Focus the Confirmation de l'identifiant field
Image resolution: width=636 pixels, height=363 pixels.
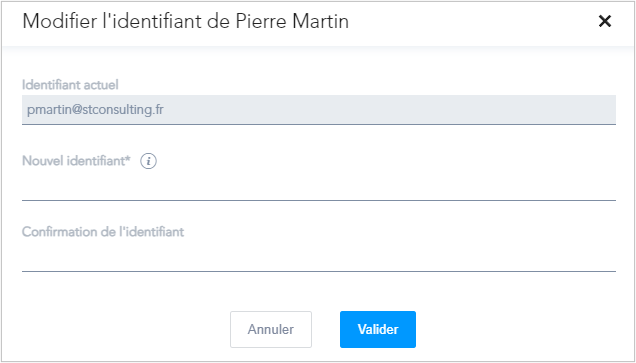319,257
